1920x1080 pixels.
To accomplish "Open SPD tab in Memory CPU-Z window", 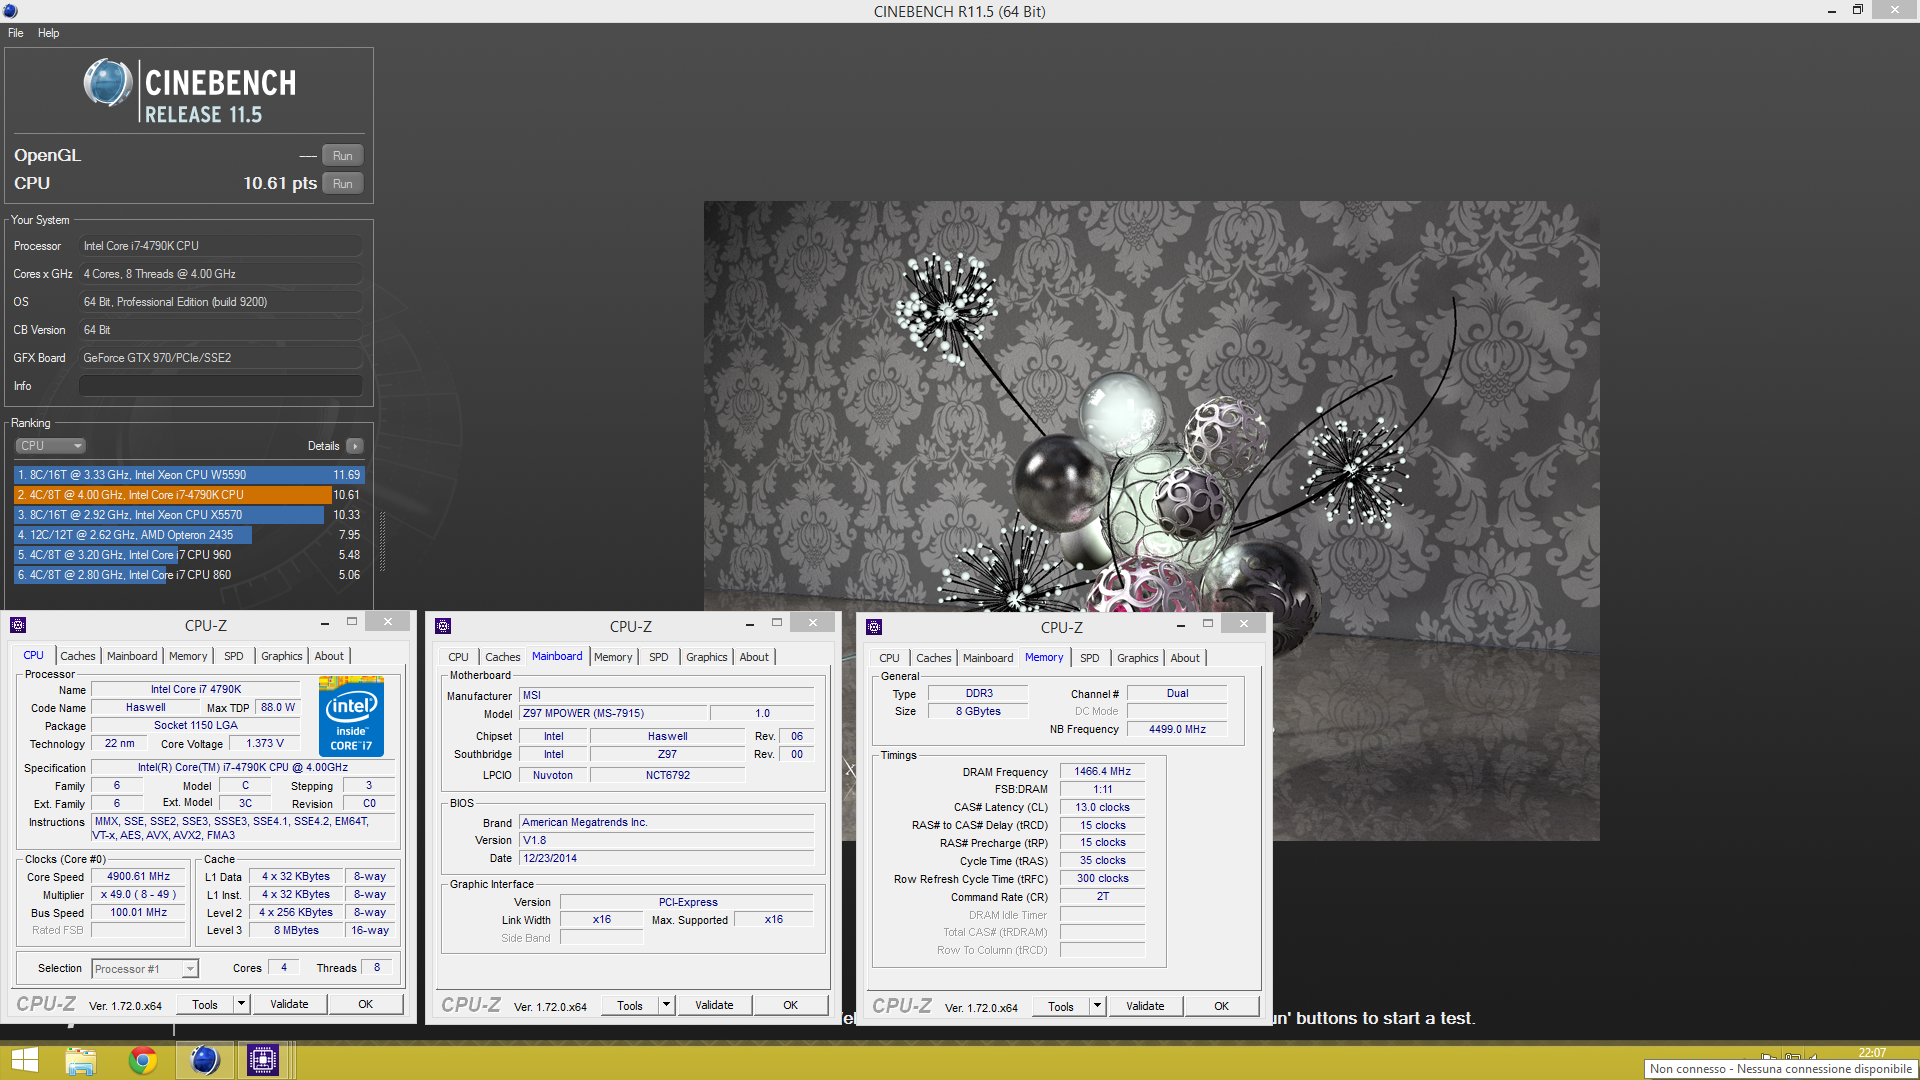I will [1090, 658].
